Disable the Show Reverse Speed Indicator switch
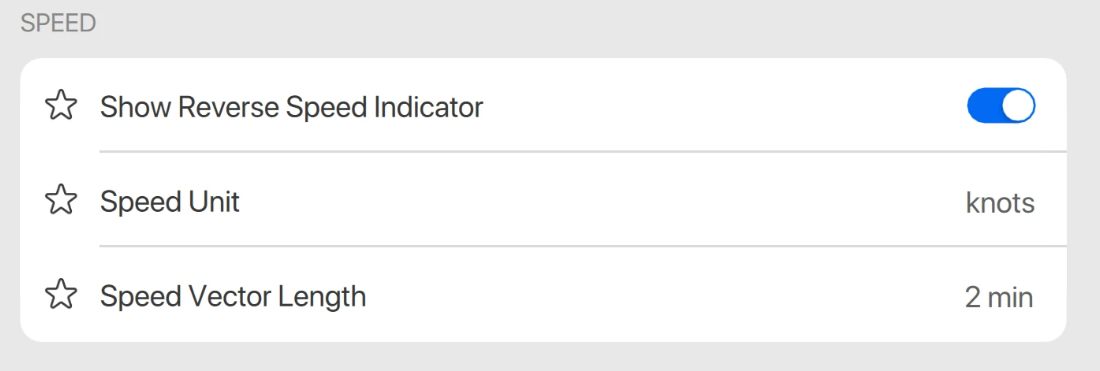This screenshot has height=371, width=1100. click(x=1001, y=106)
